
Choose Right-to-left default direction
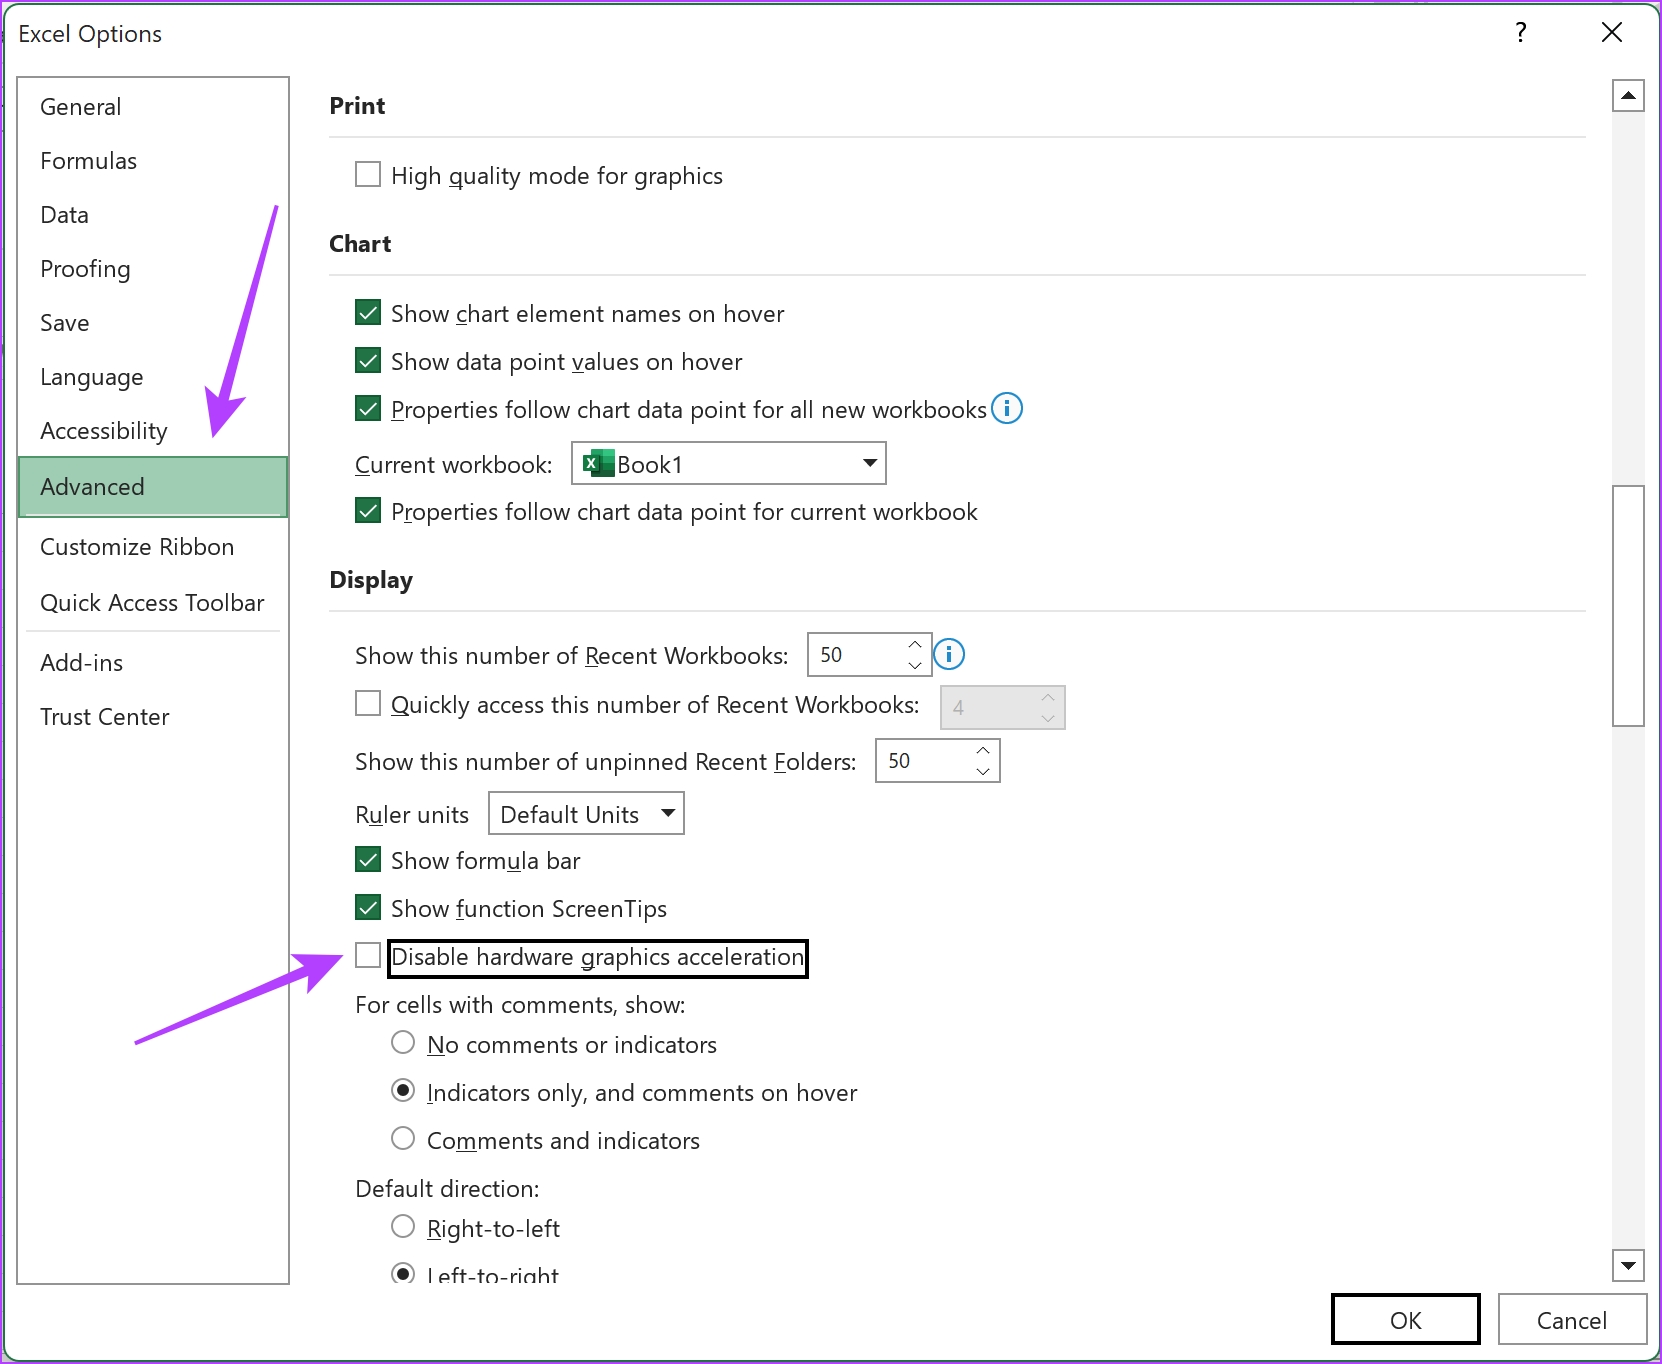click(x=403, y=1226)
